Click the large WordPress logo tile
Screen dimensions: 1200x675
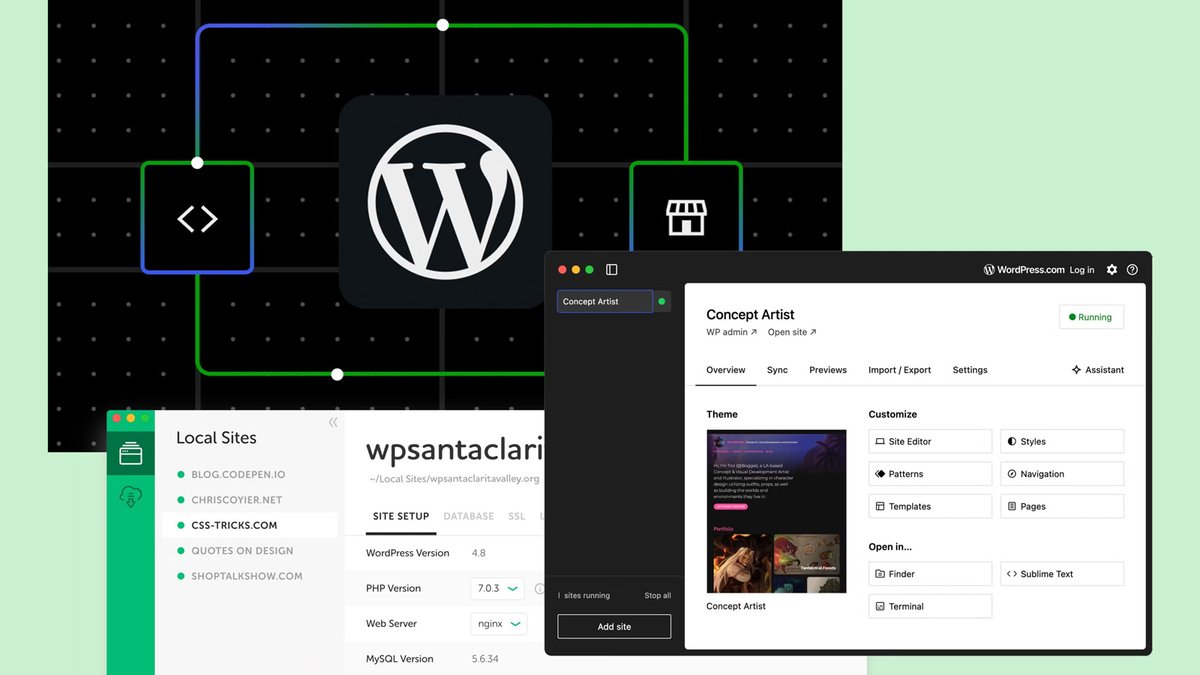pyautogui.click(x=445, y=201)
